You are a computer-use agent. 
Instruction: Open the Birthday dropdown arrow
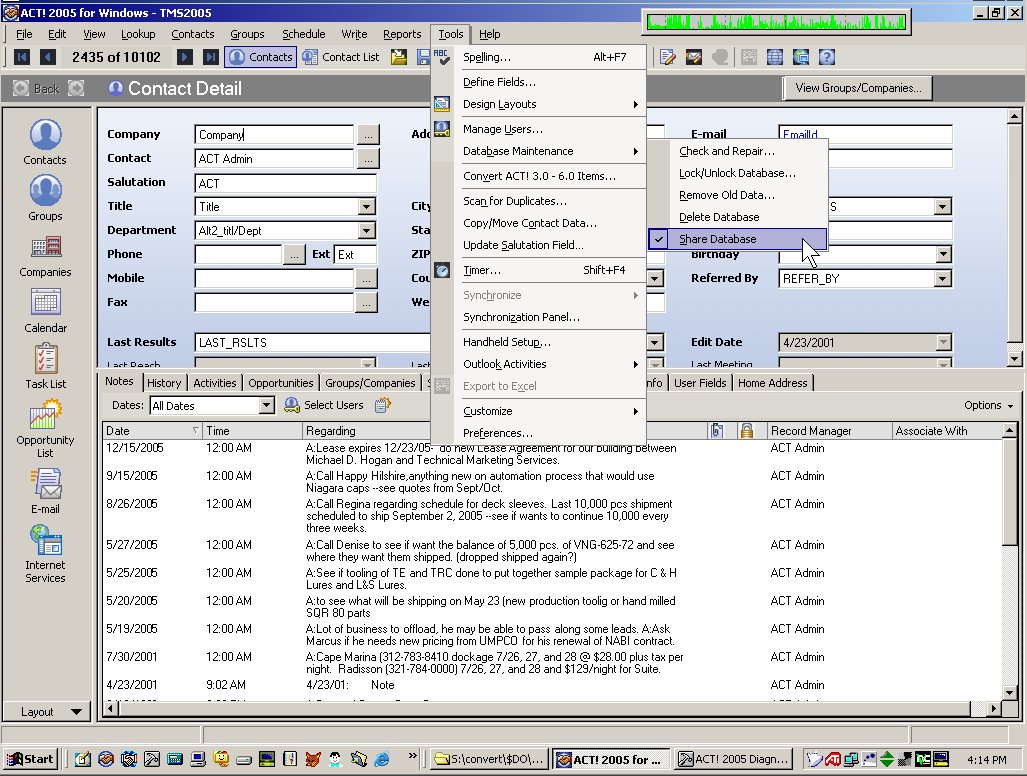[x=943, y=255]
